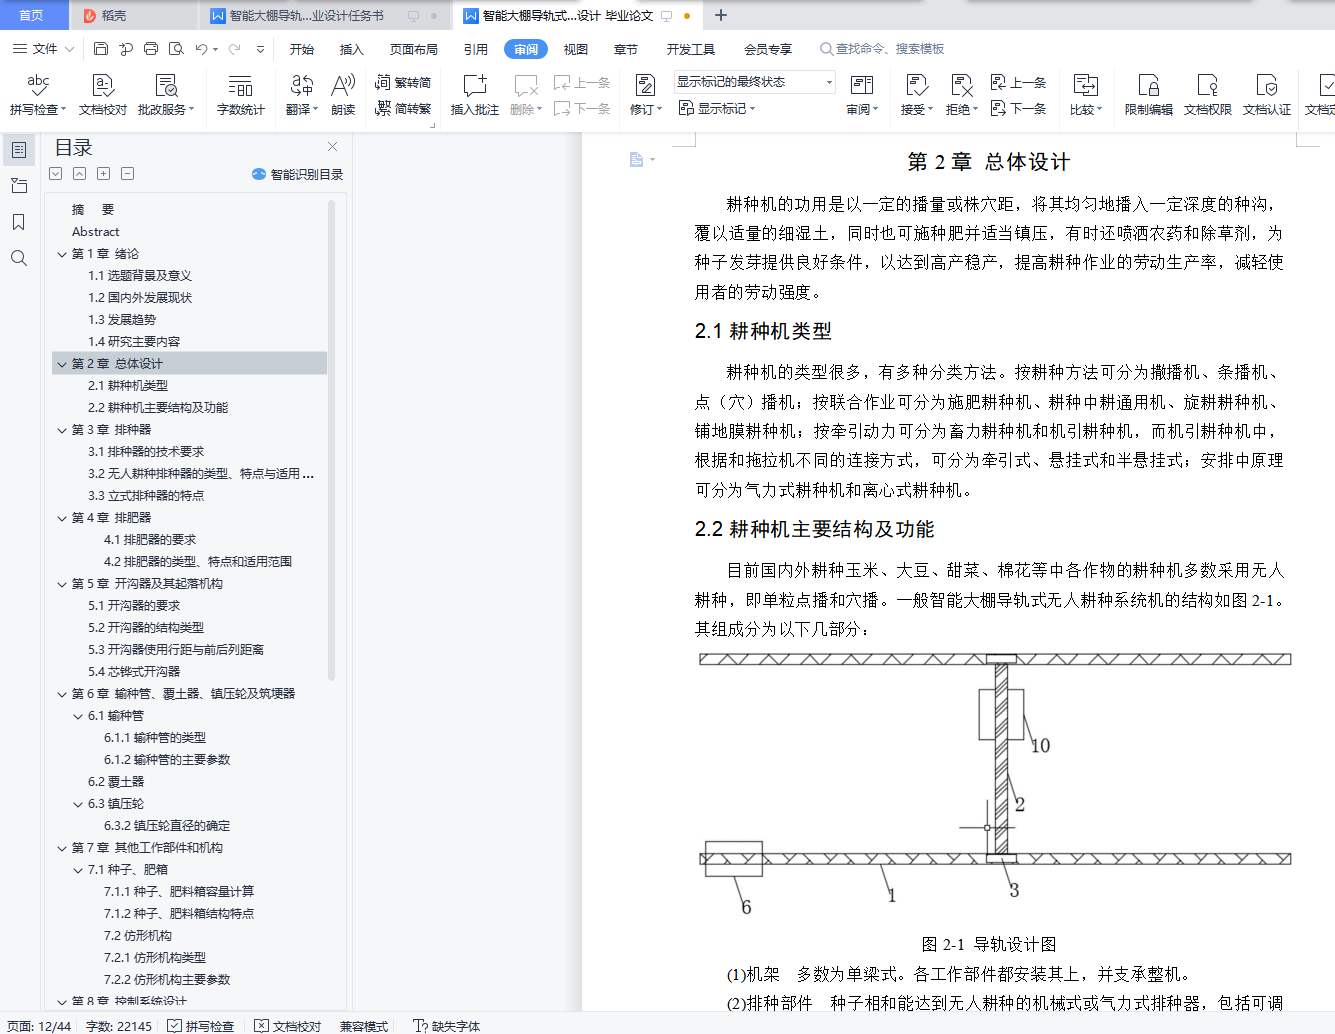Click the print icon in the quick access bar
Viewport: 1335px width, 1034px height.
pos(151,49)
